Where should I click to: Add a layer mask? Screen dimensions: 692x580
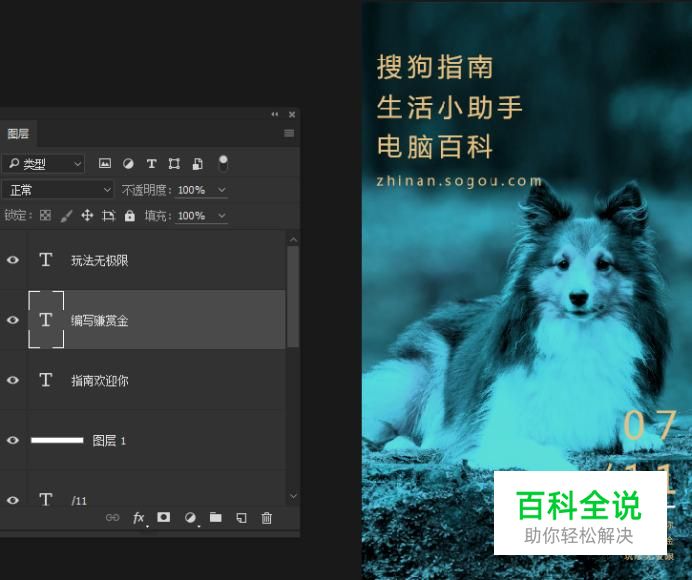point(164,517)
